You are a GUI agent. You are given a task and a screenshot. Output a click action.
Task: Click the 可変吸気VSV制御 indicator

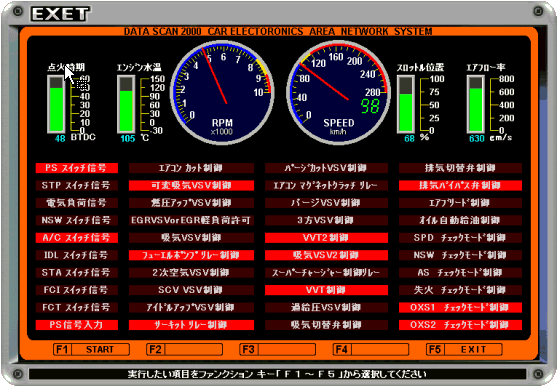click(x=191, y=185)
